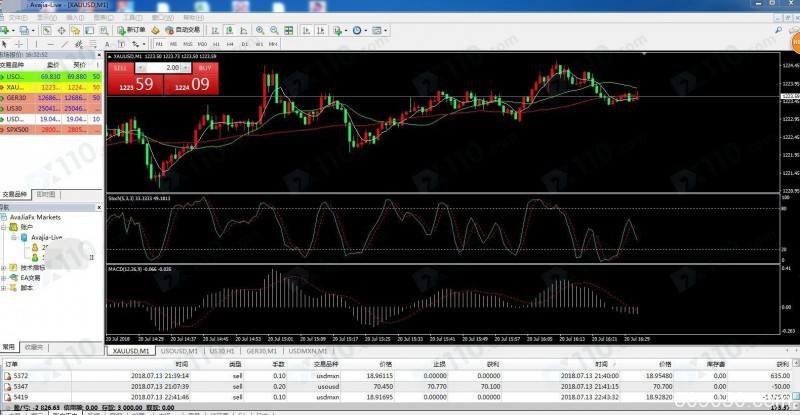This screenshot has height=415, width=800.
Task: Select the Crosshair tool
Action: (x=19, y=44)
